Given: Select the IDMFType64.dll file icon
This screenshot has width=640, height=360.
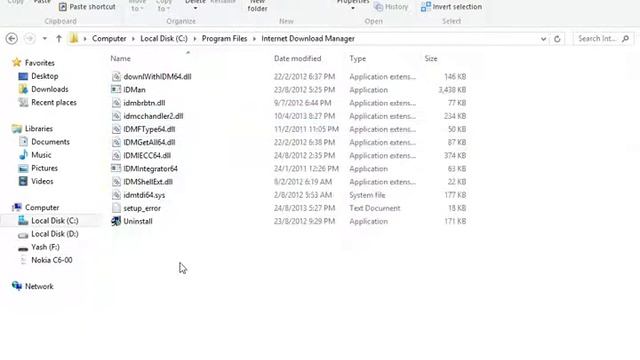Looking at the screenshot, I should 116,129.
